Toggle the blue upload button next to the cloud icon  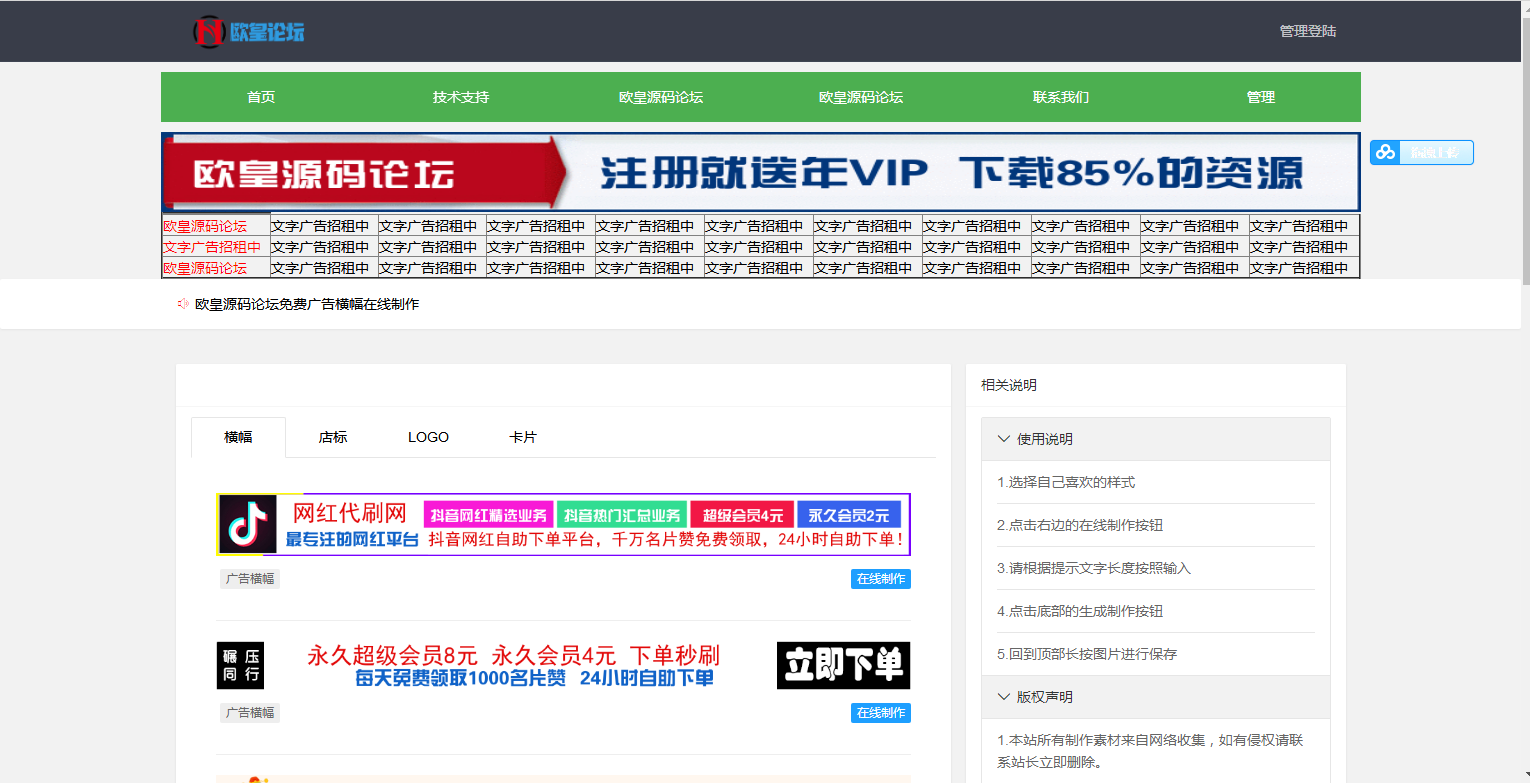click(x=1435, y=152)
